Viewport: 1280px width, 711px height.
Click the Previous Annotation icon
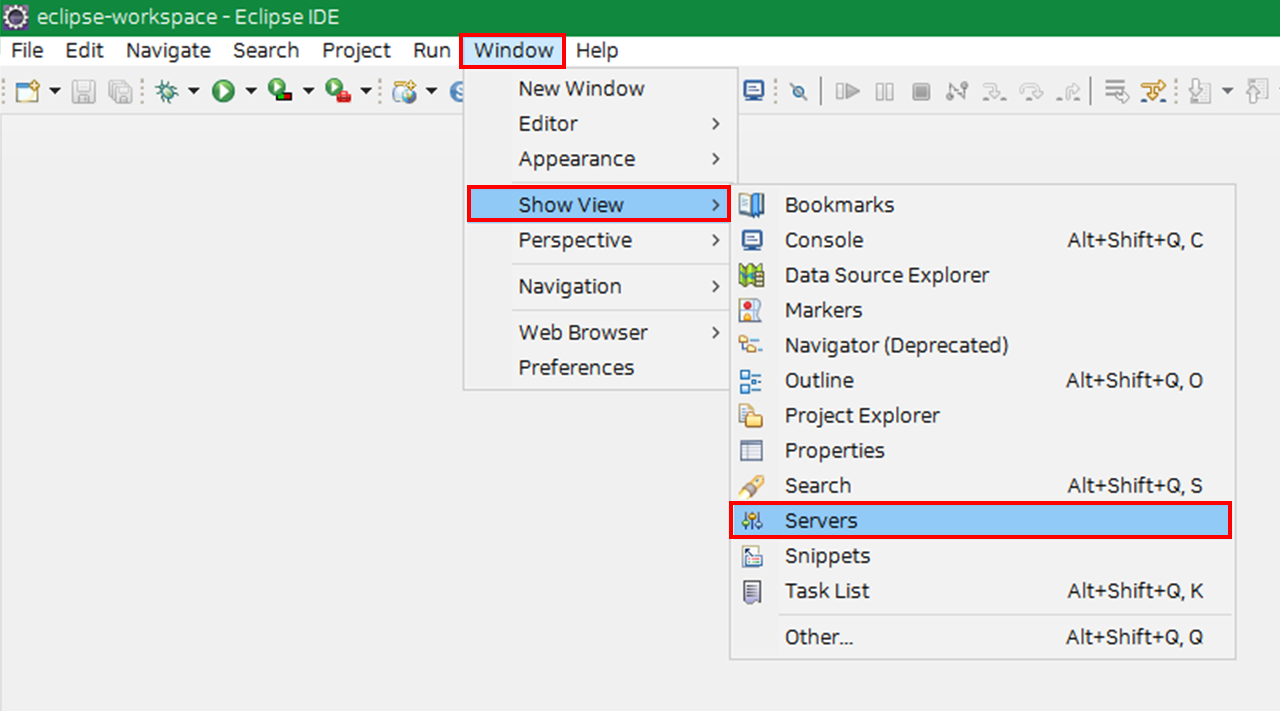pyautogui.click(x=1257, y=92)
